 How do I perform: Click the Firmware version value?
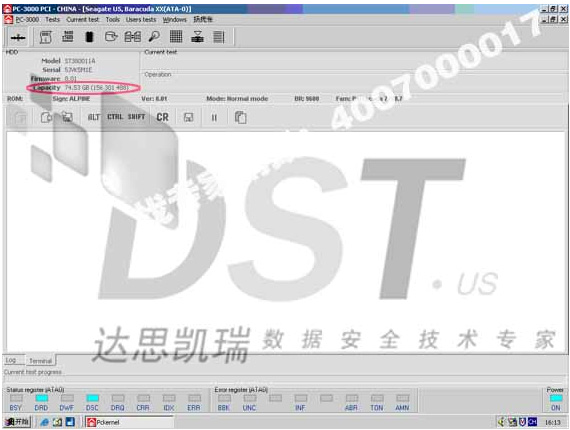(x=71, y=79)
